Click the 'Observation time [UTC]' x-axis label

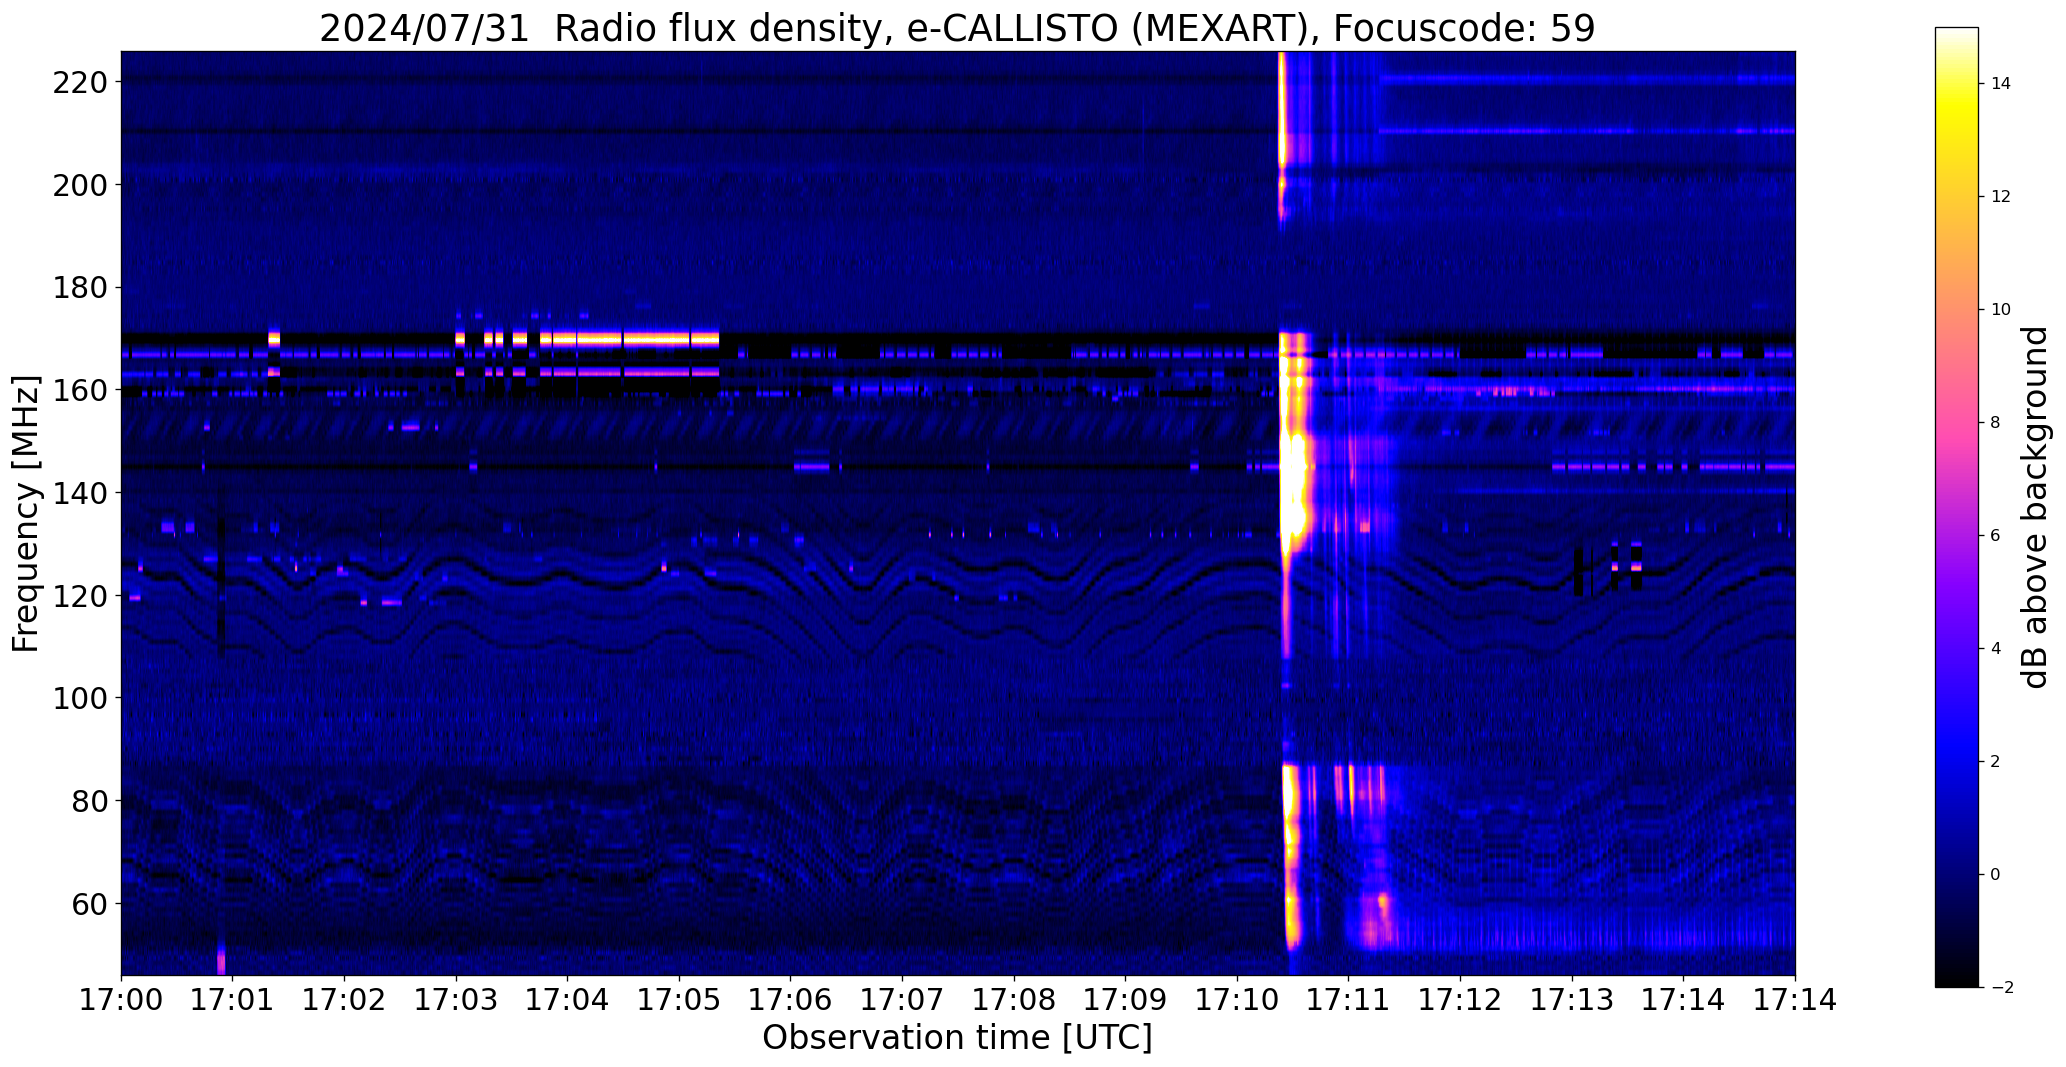tap(957, 1037)
